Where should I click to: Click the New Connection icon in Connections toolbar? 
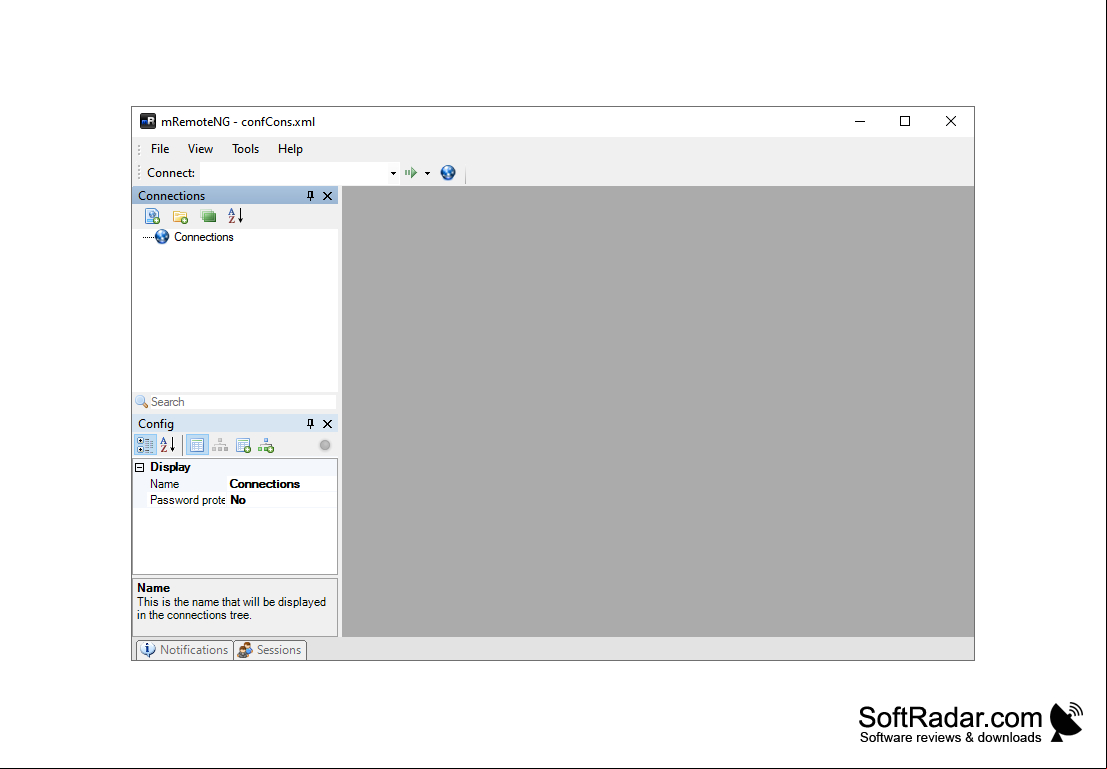coord(152,216)
